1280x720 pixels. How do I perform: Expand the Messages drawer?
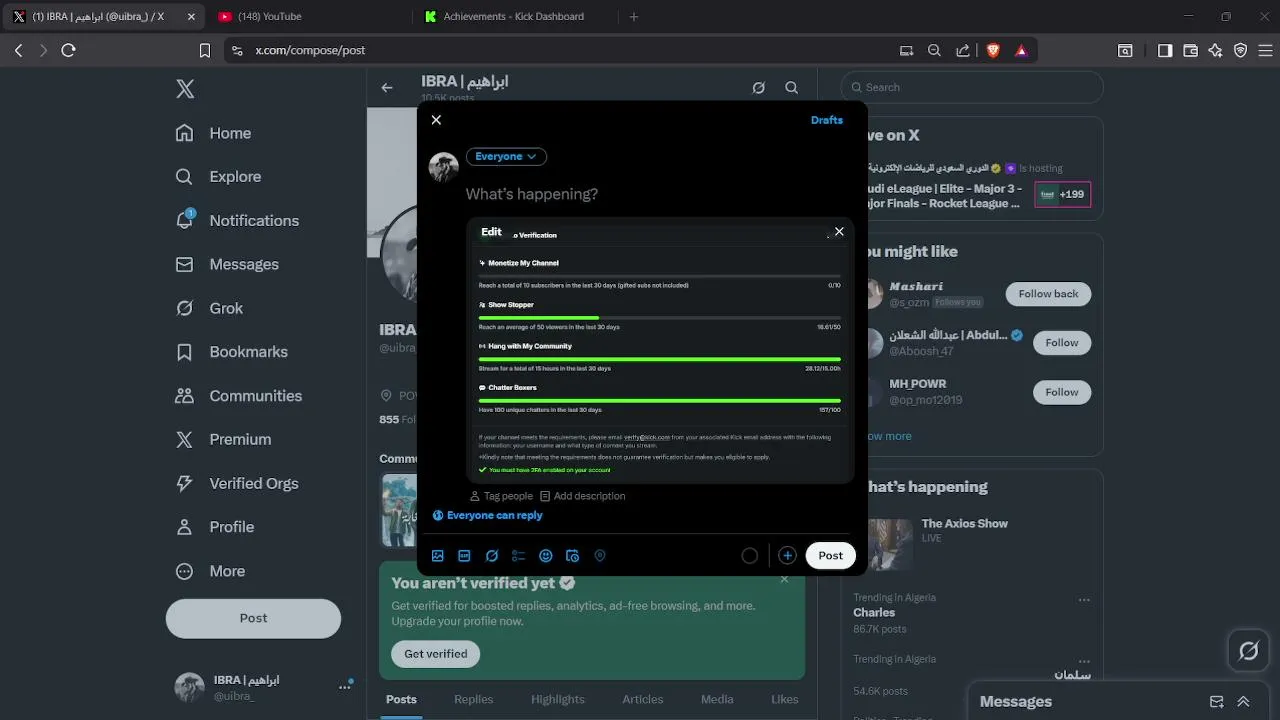(x=1244, y=702)
